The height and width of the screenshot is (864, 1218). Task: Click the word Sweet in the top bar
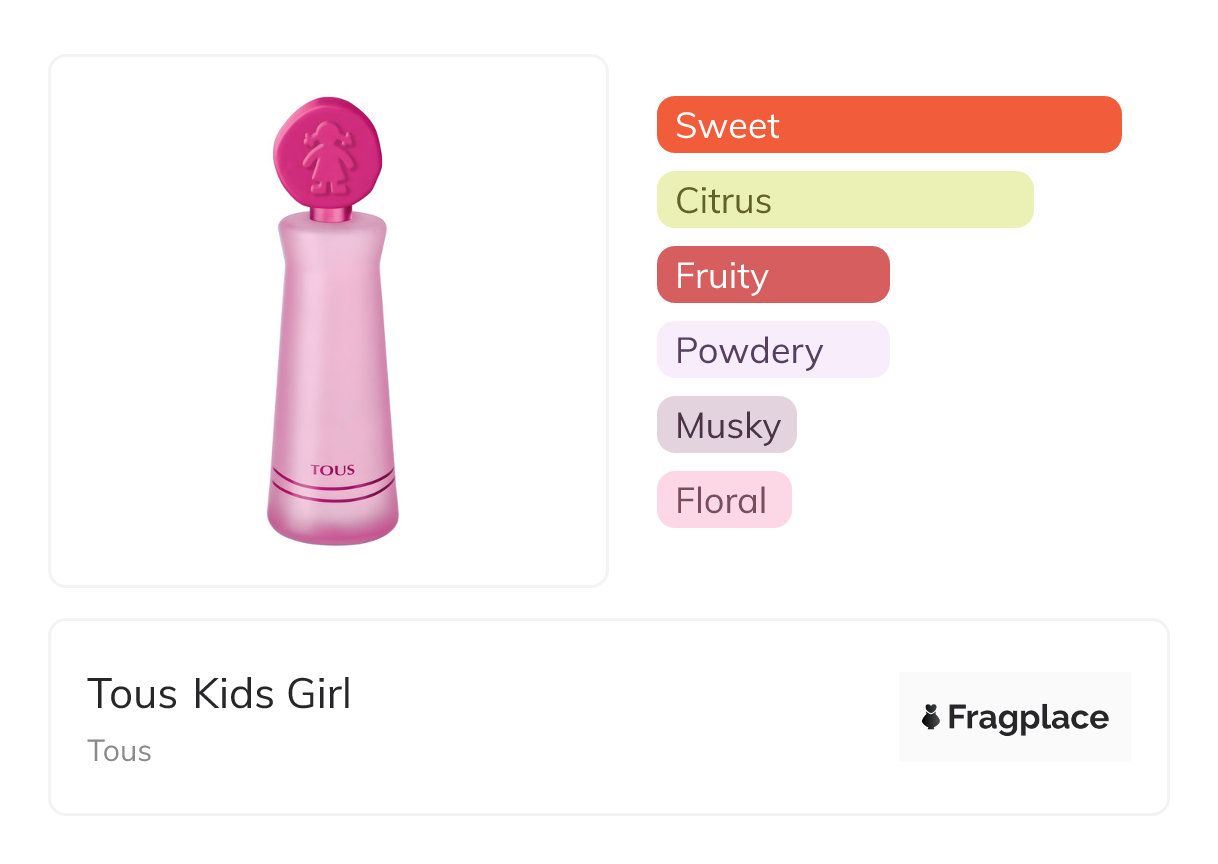tap(727, 125)
